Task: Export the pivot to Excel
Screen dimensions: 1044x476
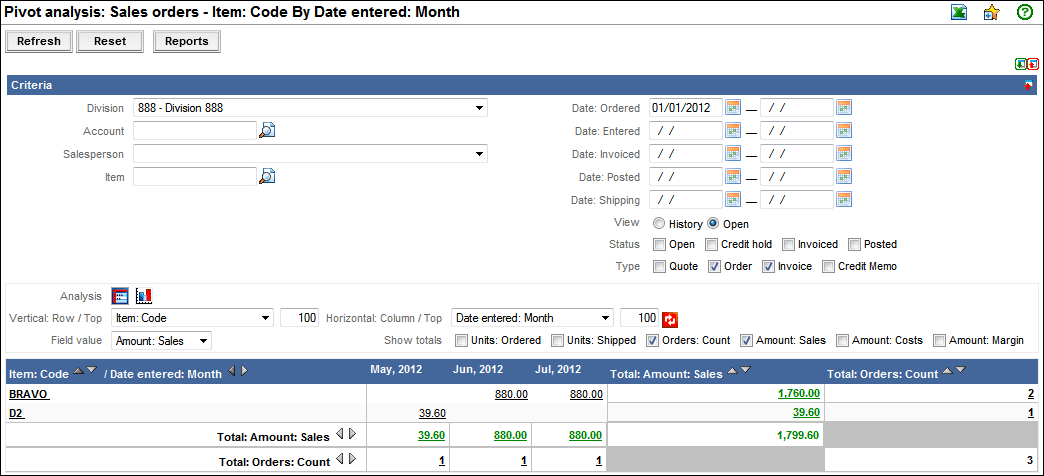Action: click(959, 13)
